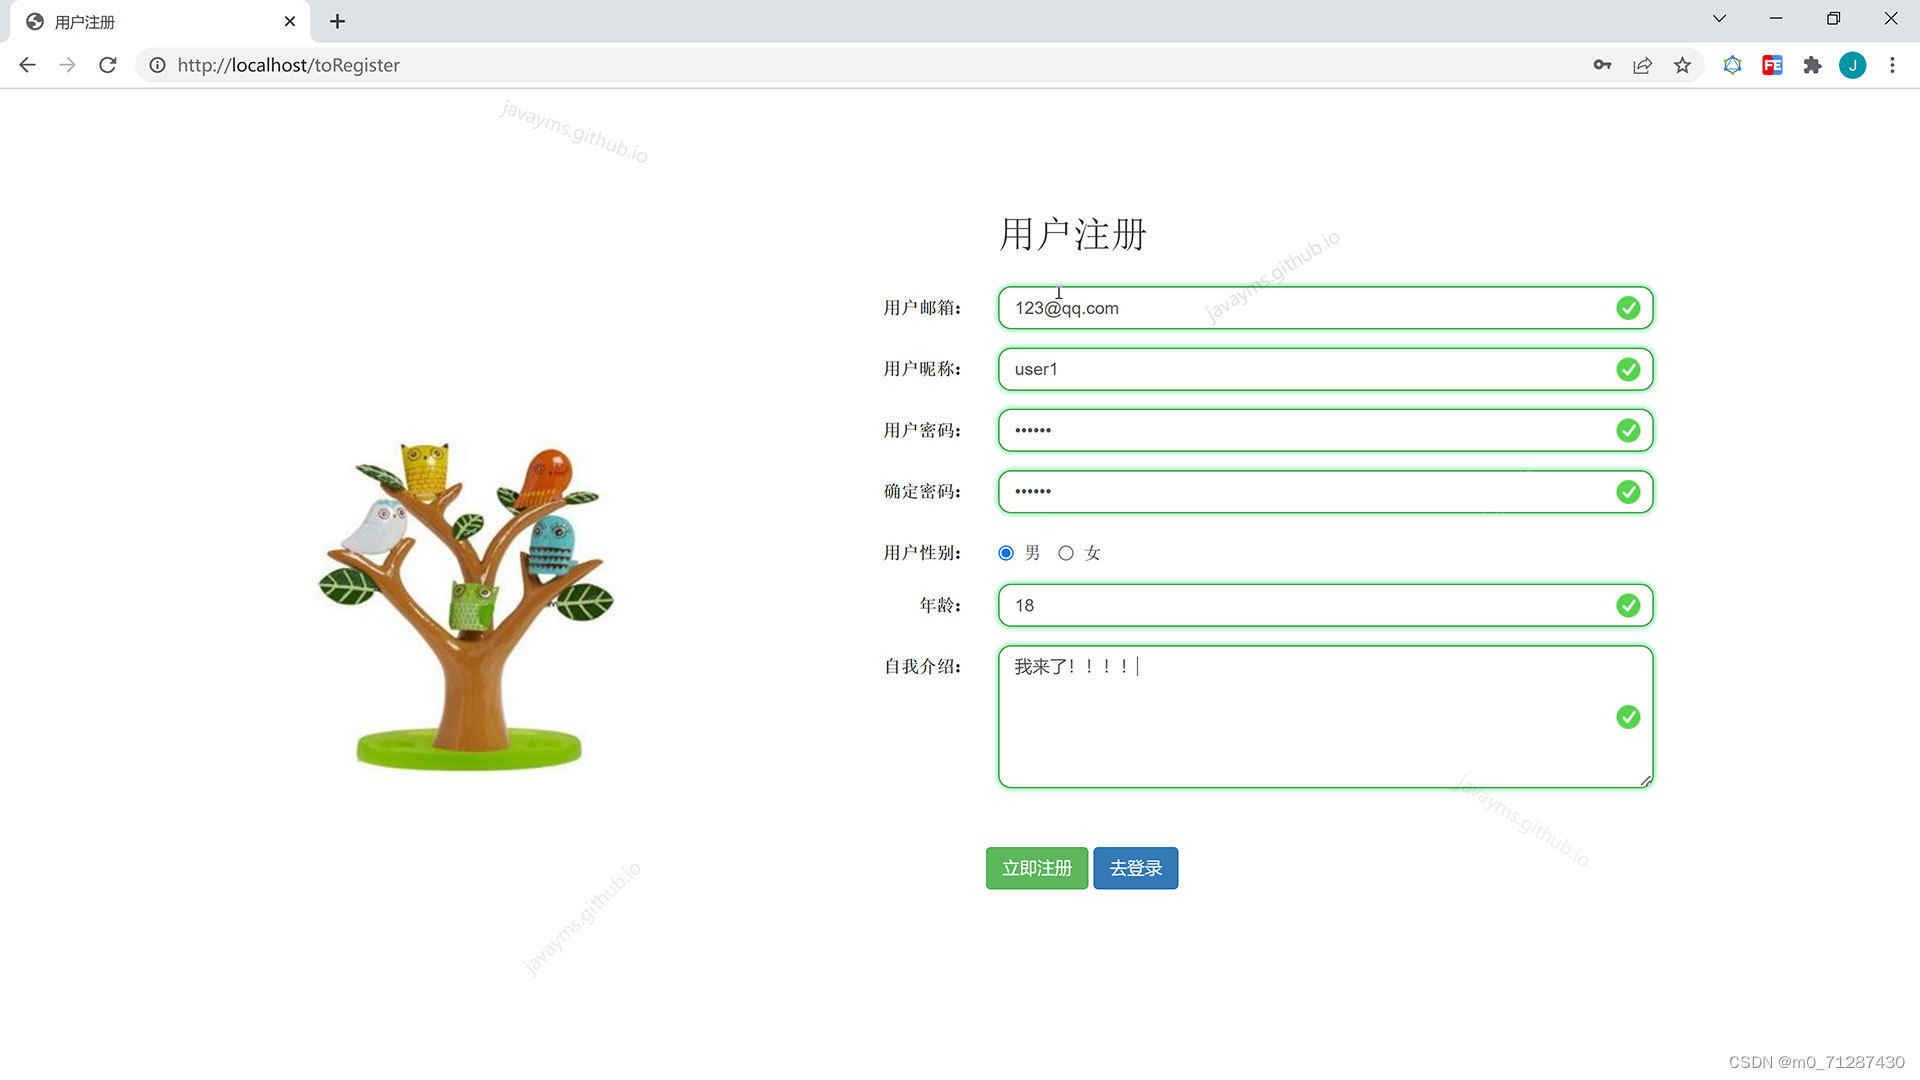Bookmark this page with the star

click(x=1682, y=65)
